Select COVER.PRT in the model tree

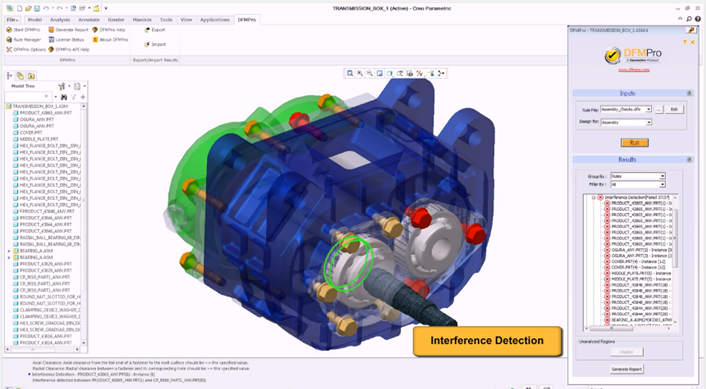tap(31, 133)
